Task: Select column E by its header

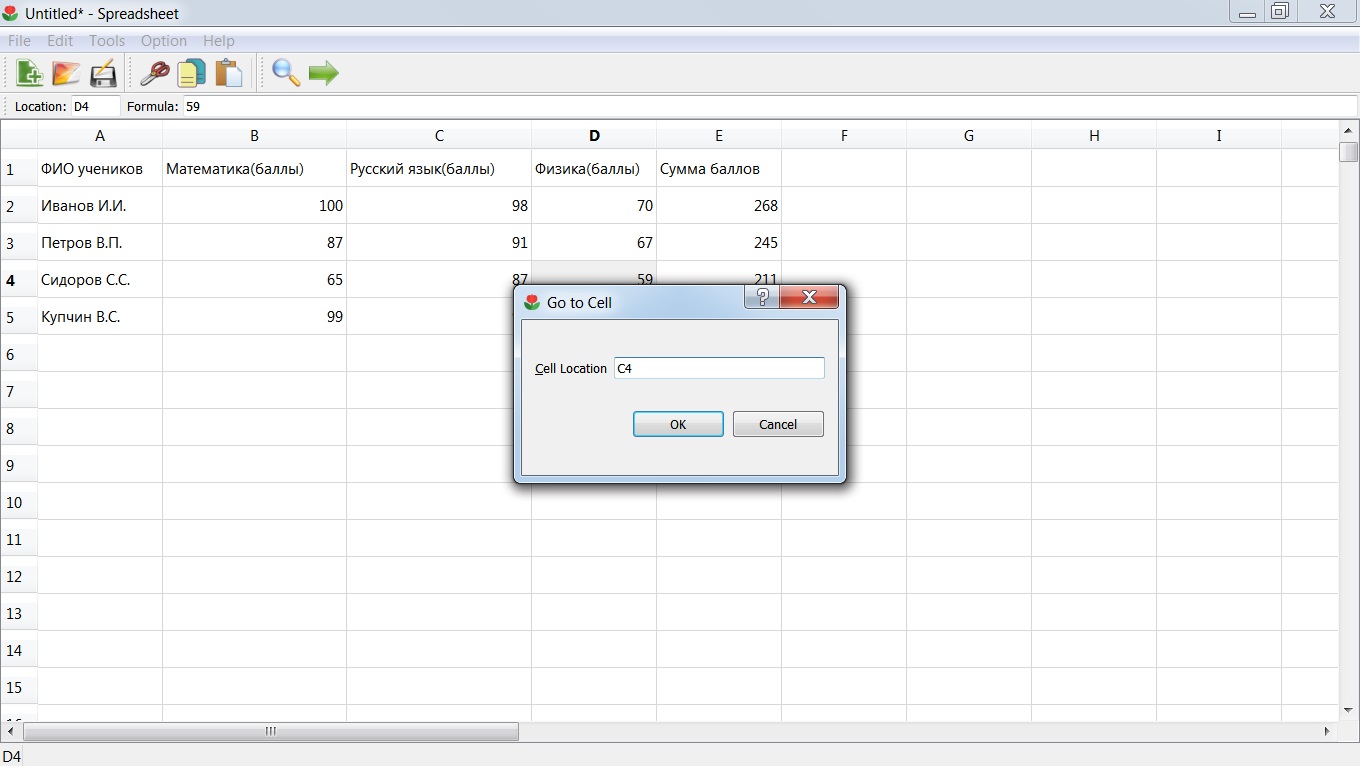Action: (x=719, y=136)
